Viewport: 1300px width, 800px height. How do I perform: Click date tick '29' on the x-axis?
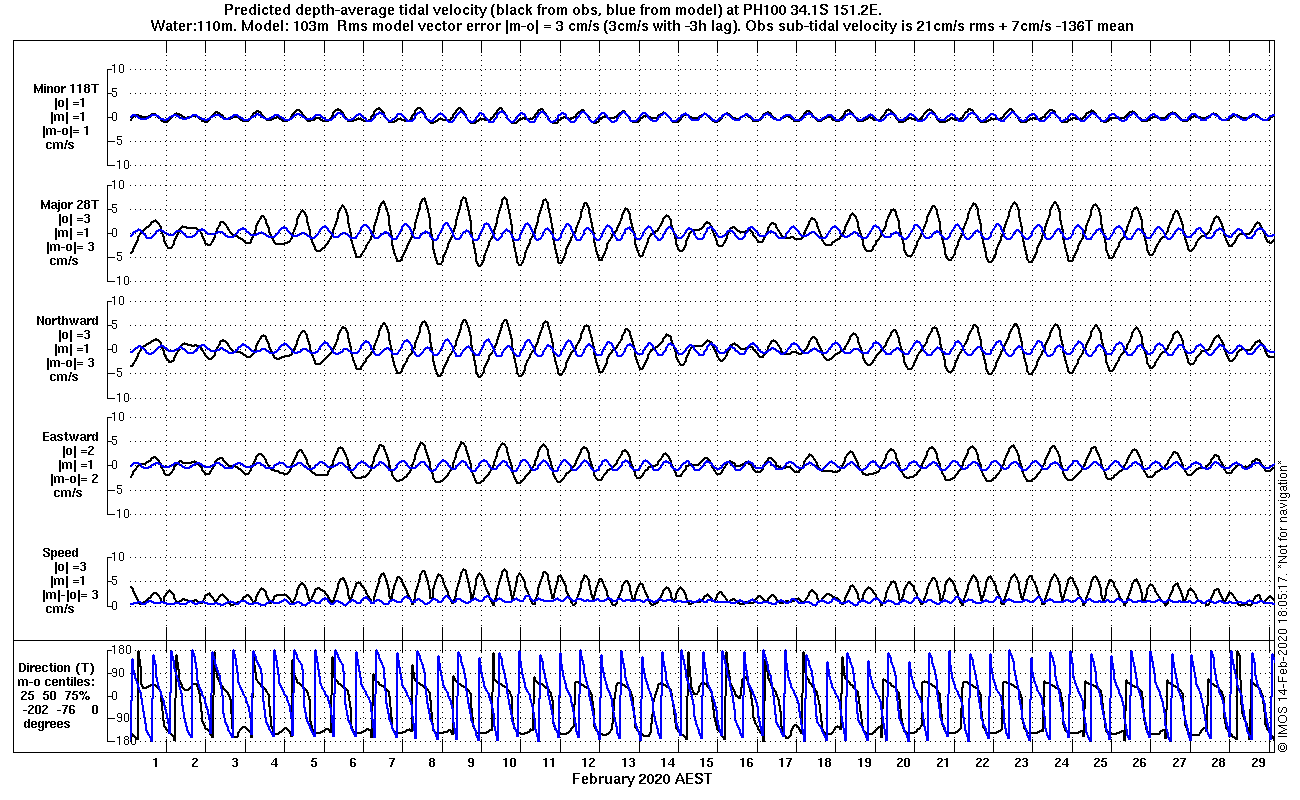coord(1257,763)
